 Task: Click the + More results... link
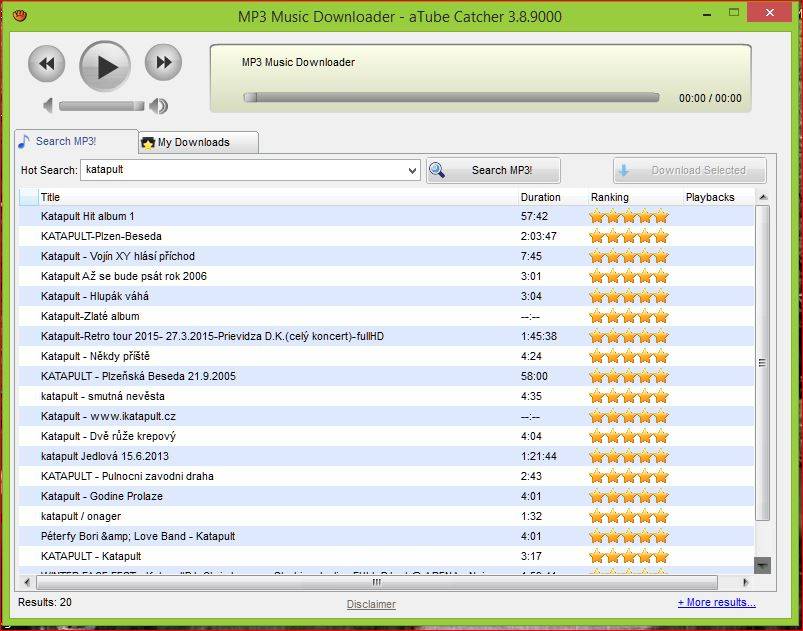point(716,602)
